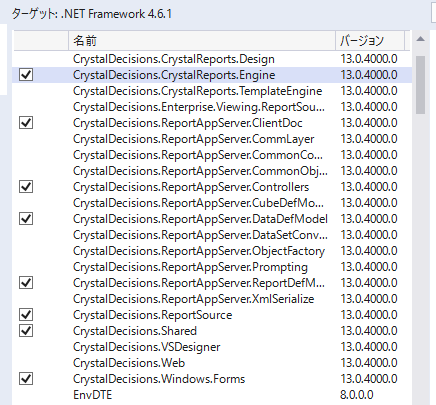The height and width of the screenshot is (405, 436).
Task: Select the EnvDTE assembly row
Action: point(212,395)
